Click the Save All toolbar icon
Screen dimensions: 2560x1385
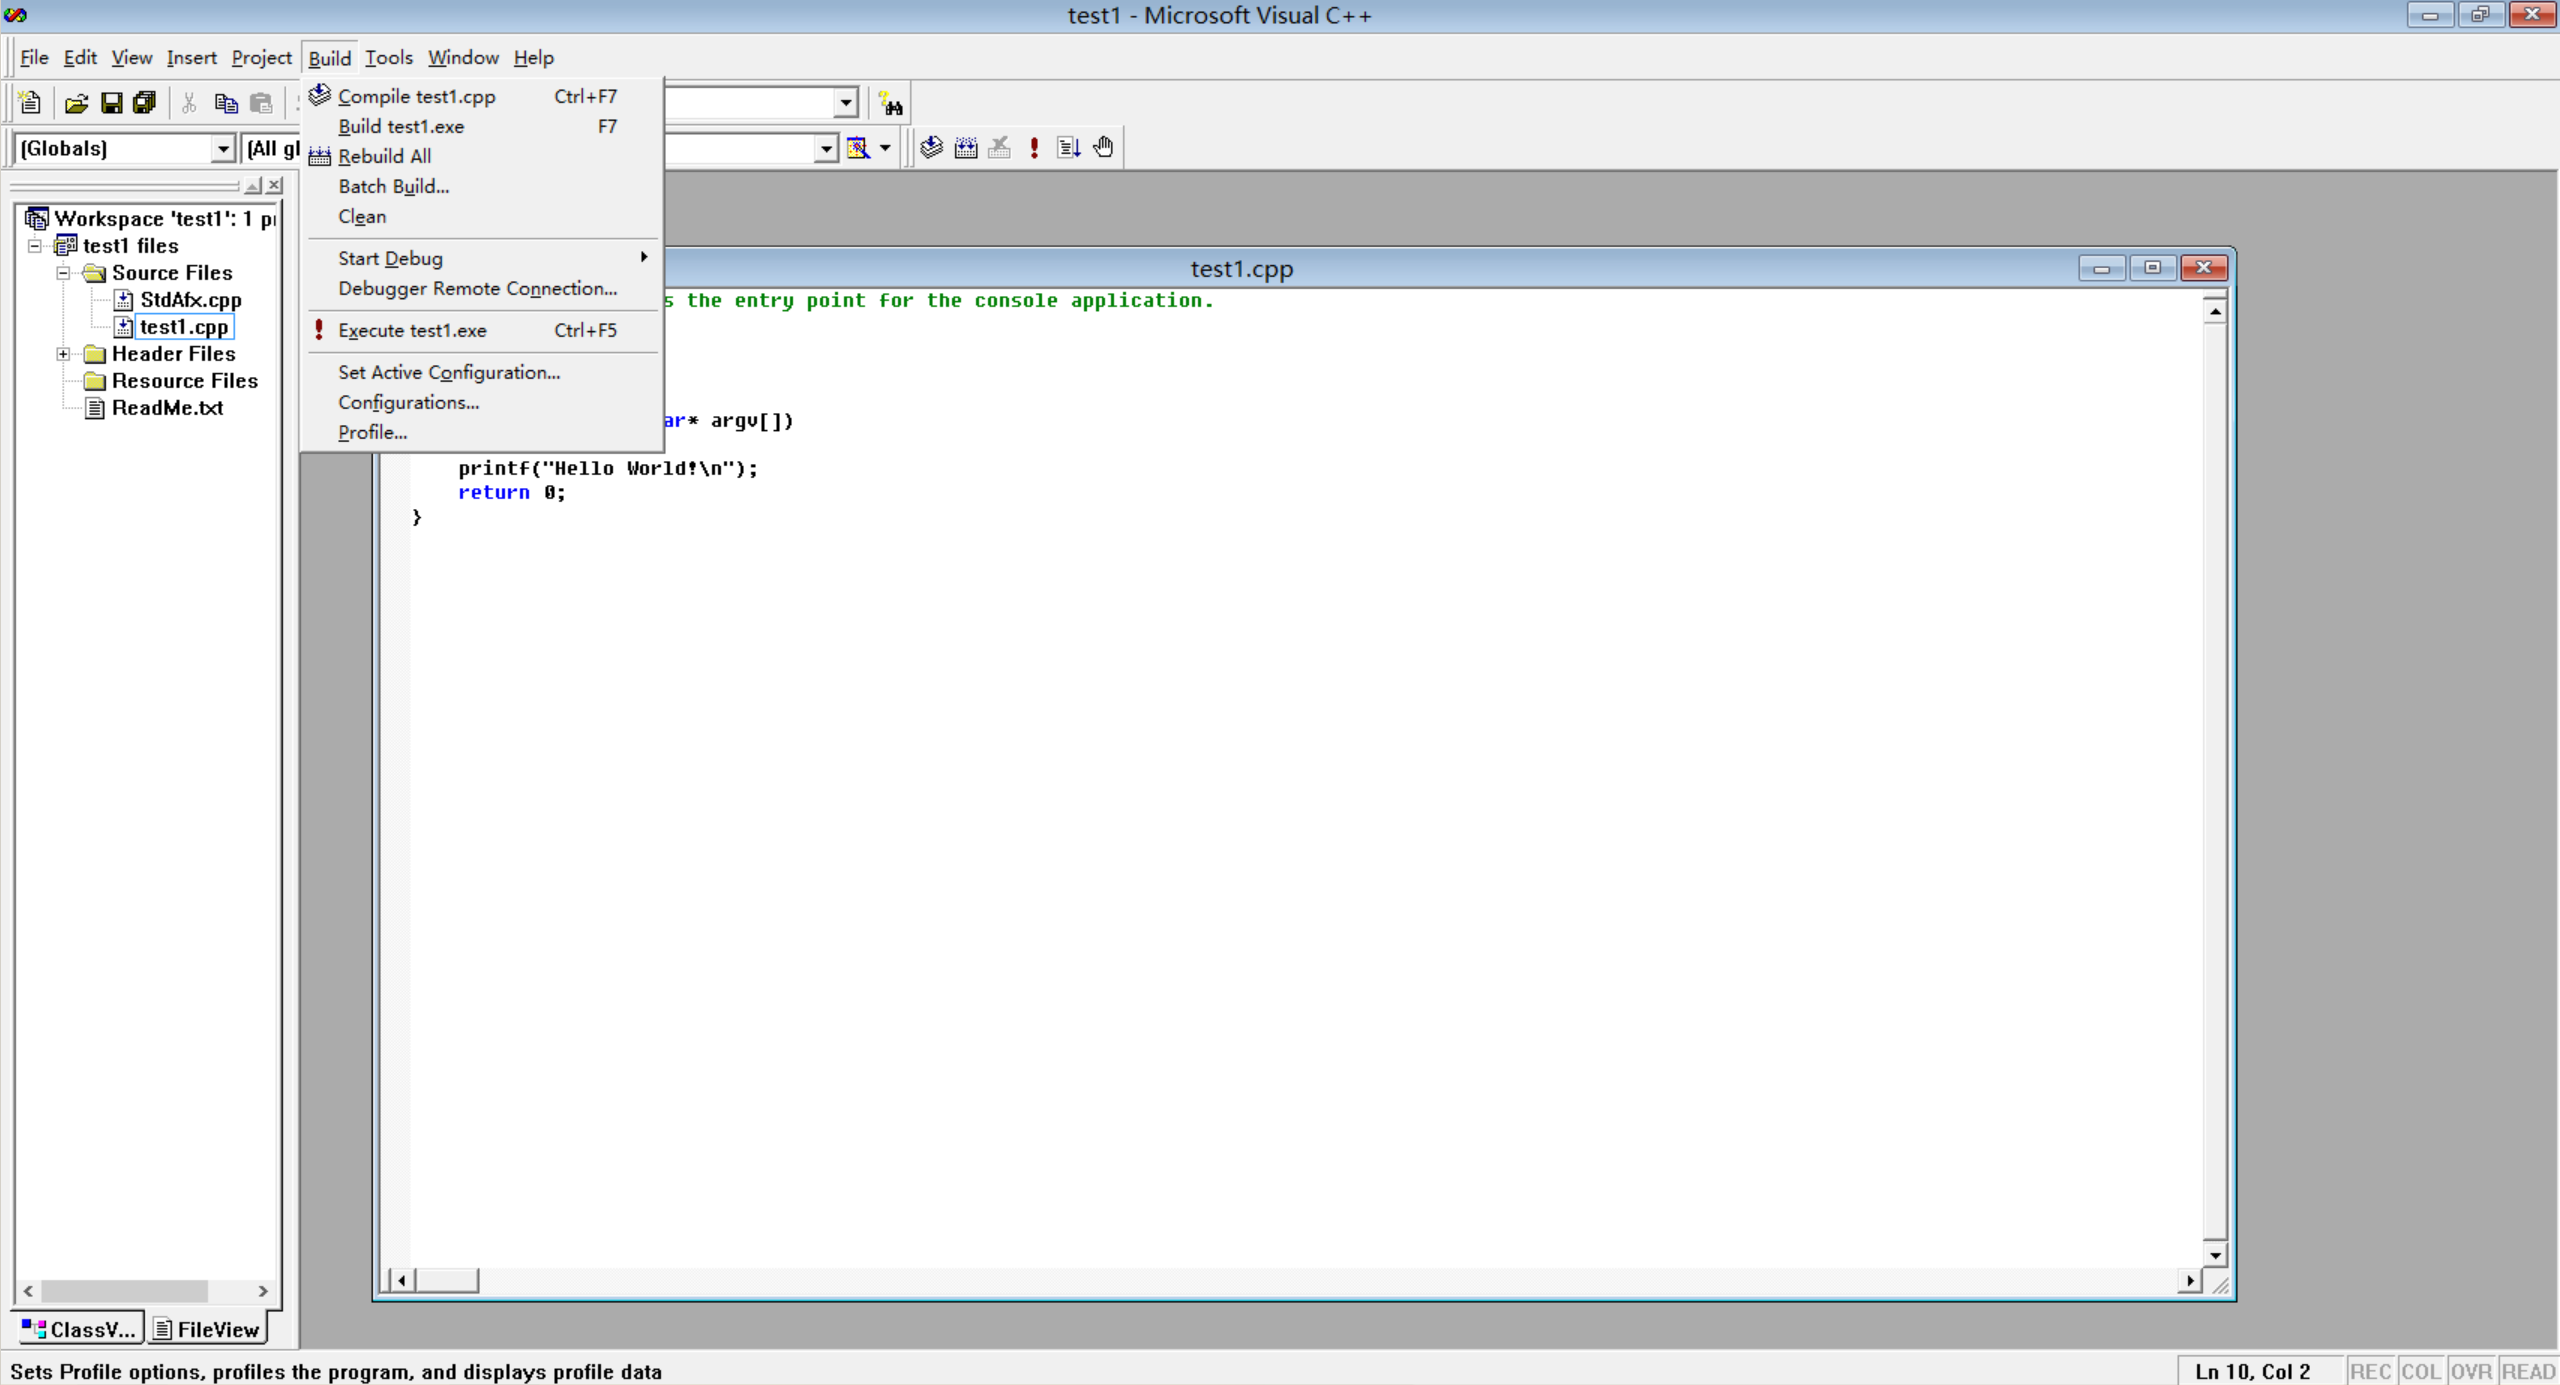point(145,103)
